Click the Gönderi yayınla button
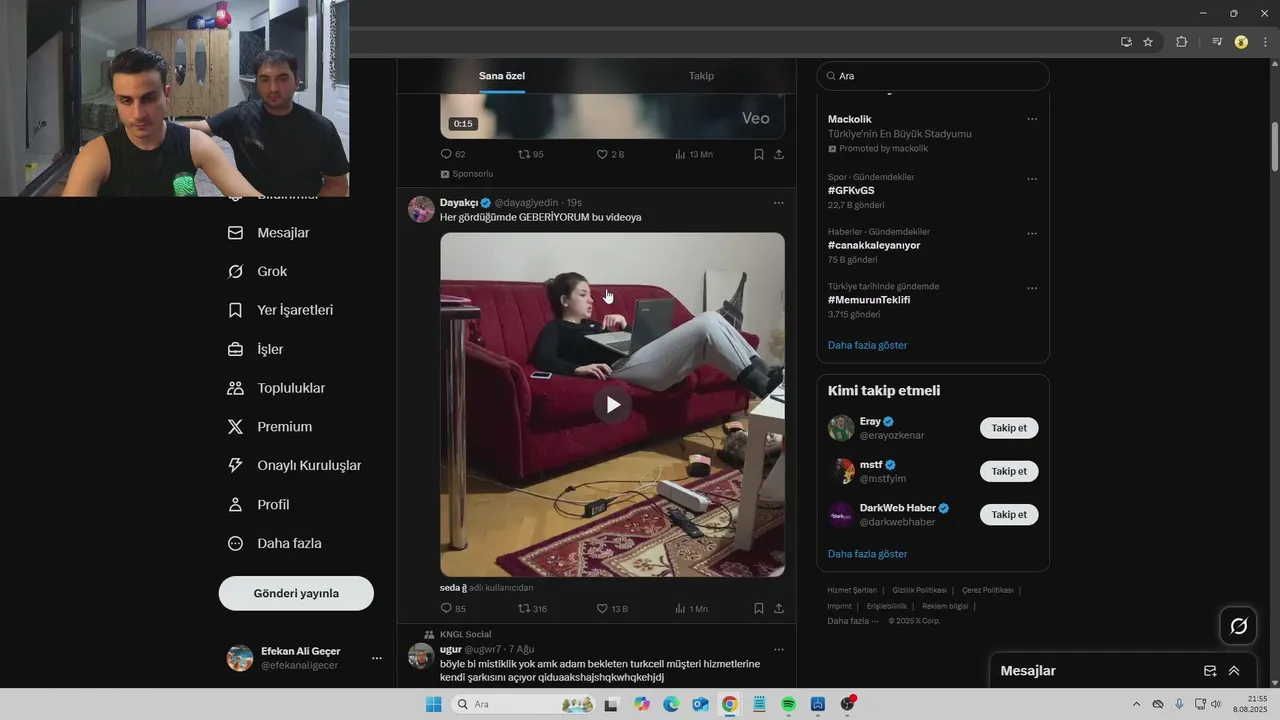This screenshot has width=1280, height=720. [x=296, y=593]
